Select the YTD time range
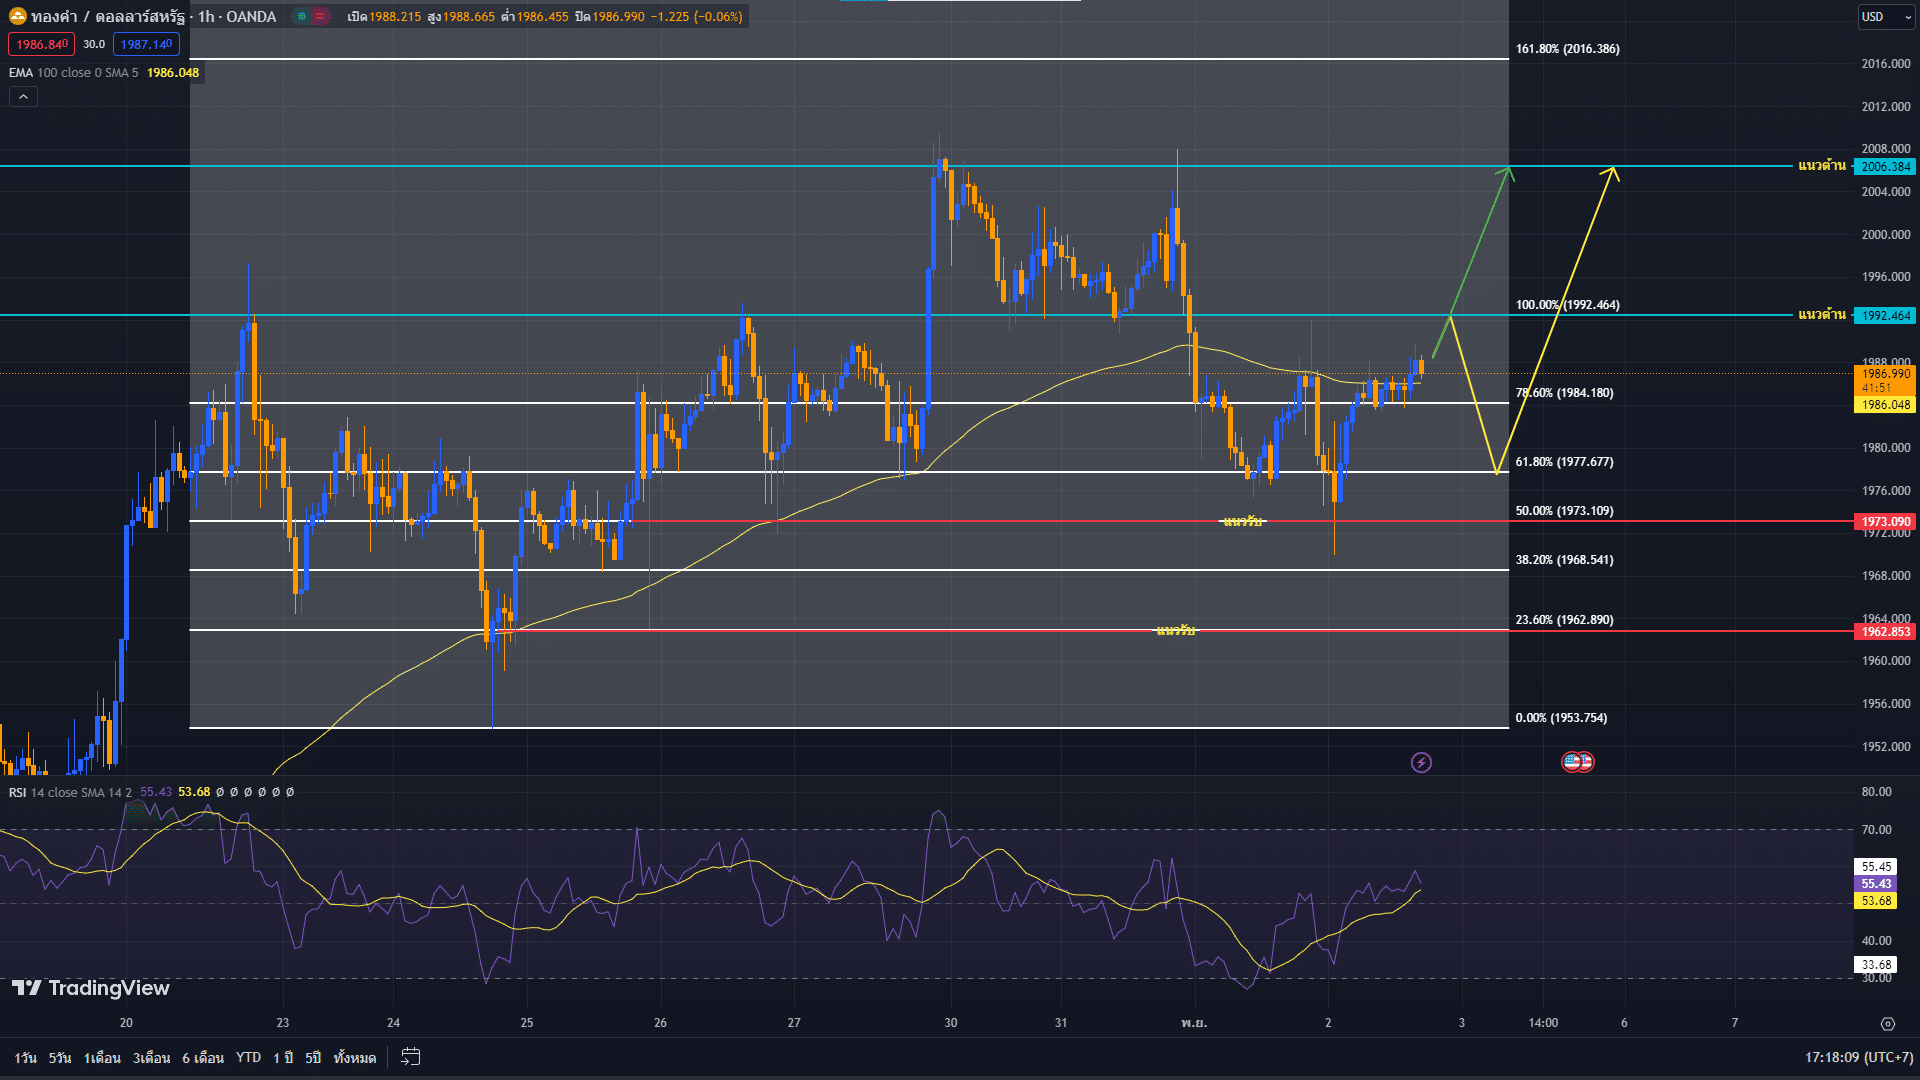 pos(248,1057)
